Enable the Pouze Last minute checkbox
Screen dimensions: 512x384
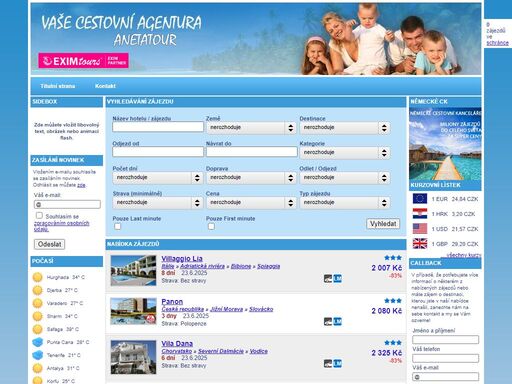pyautogui.click(x=117, y=226)
